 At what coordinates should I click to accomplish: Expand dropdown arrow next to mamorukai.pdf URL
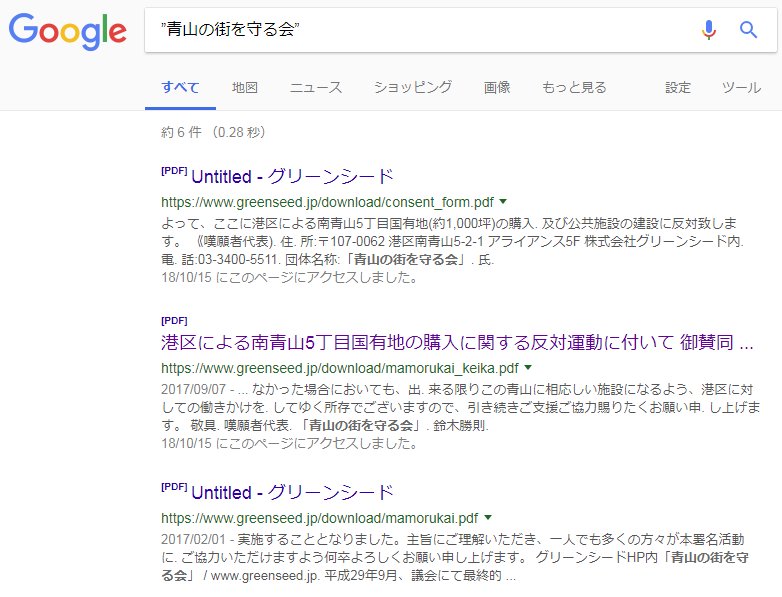(x=488, y=517)
